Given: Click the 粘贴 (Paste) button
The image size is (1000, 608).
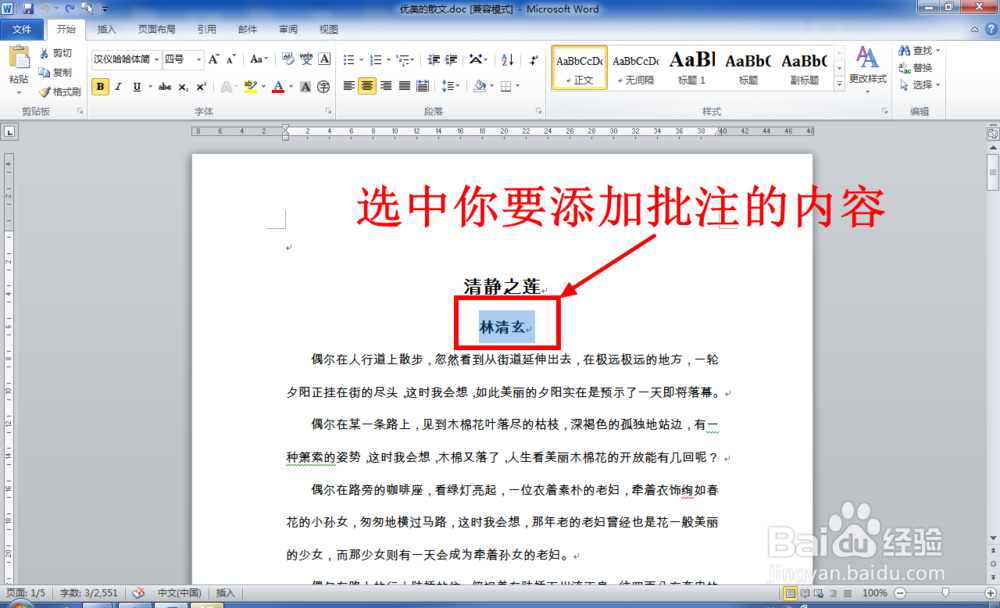Looking at the screenshot, I should 19,62.
